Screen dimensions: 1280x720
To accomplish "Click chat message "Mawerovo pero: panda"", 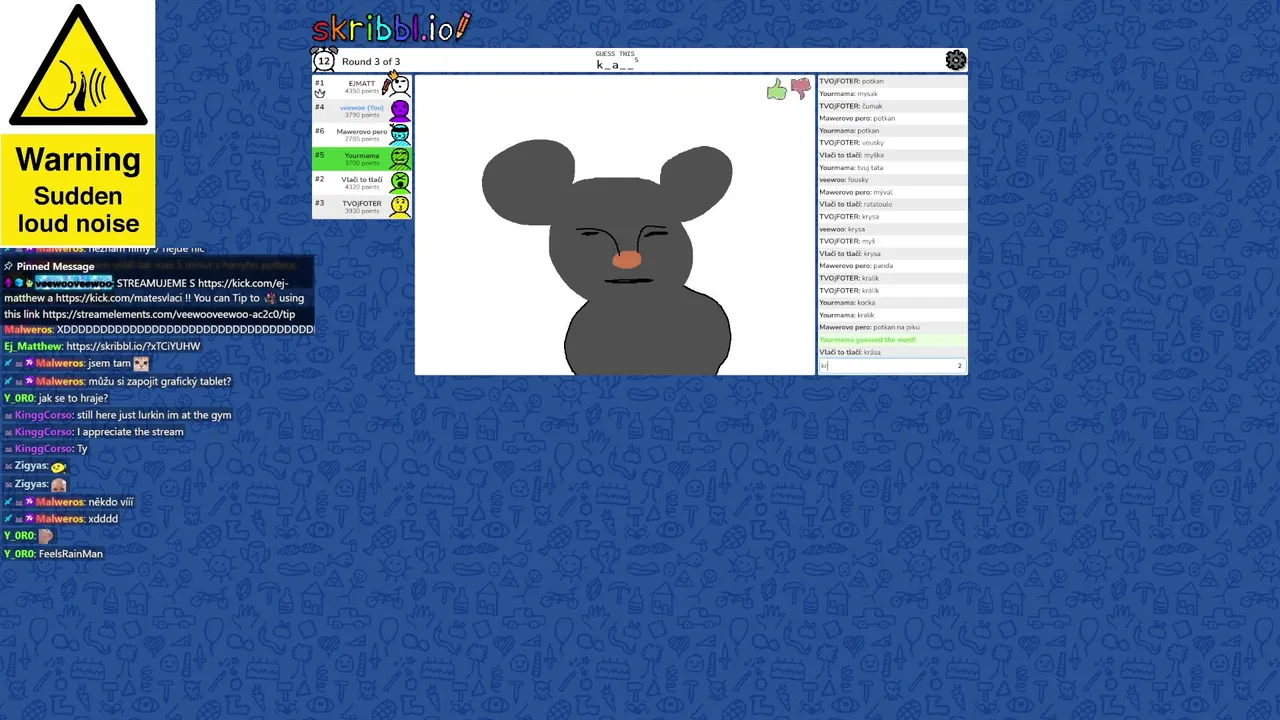I will 892,266.
